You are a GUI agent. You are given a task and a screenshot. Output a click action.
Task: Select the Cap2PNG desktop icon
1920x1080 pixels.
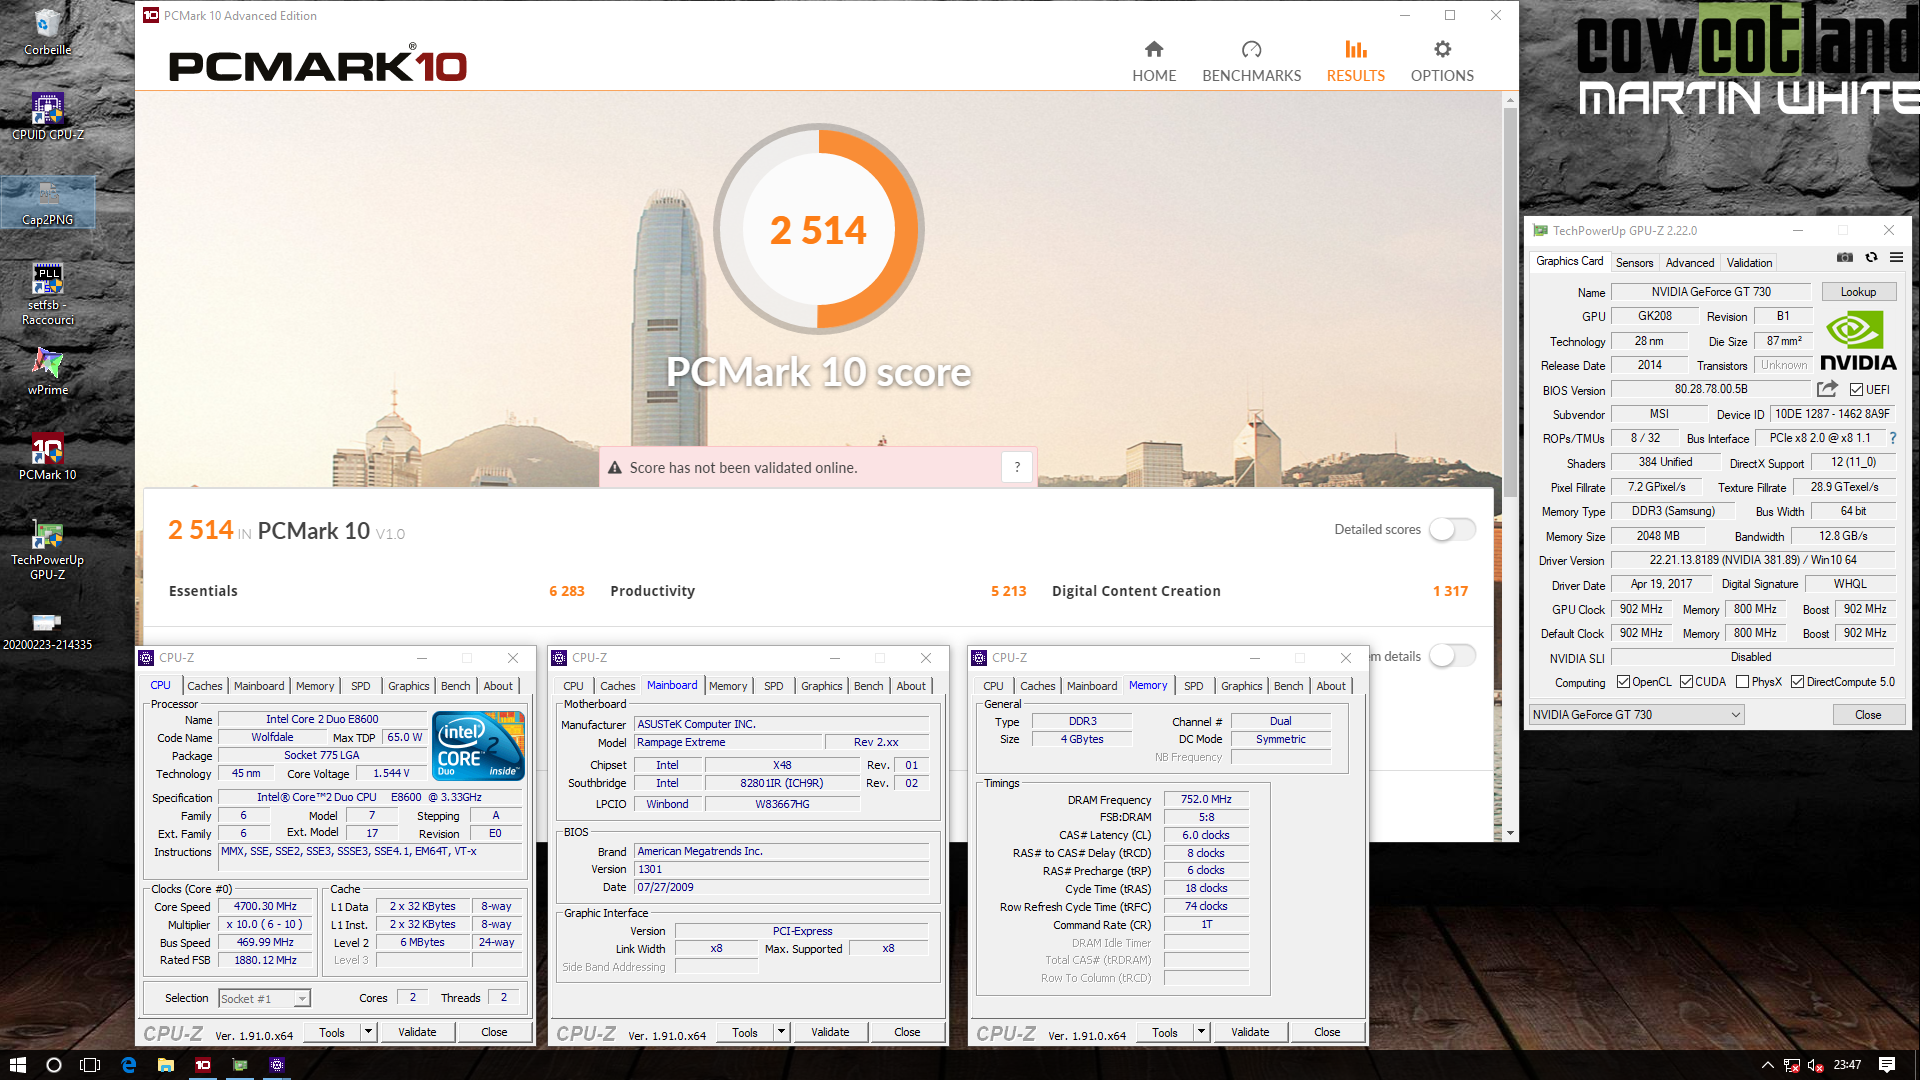click(x=47, y=203)
